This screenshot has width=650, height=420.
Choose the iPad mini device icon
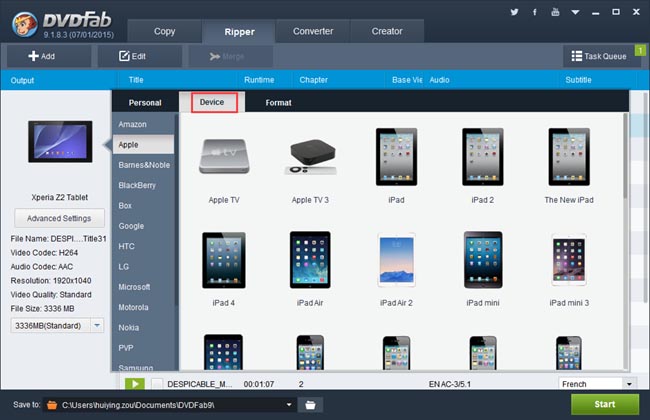coord(483,260)
